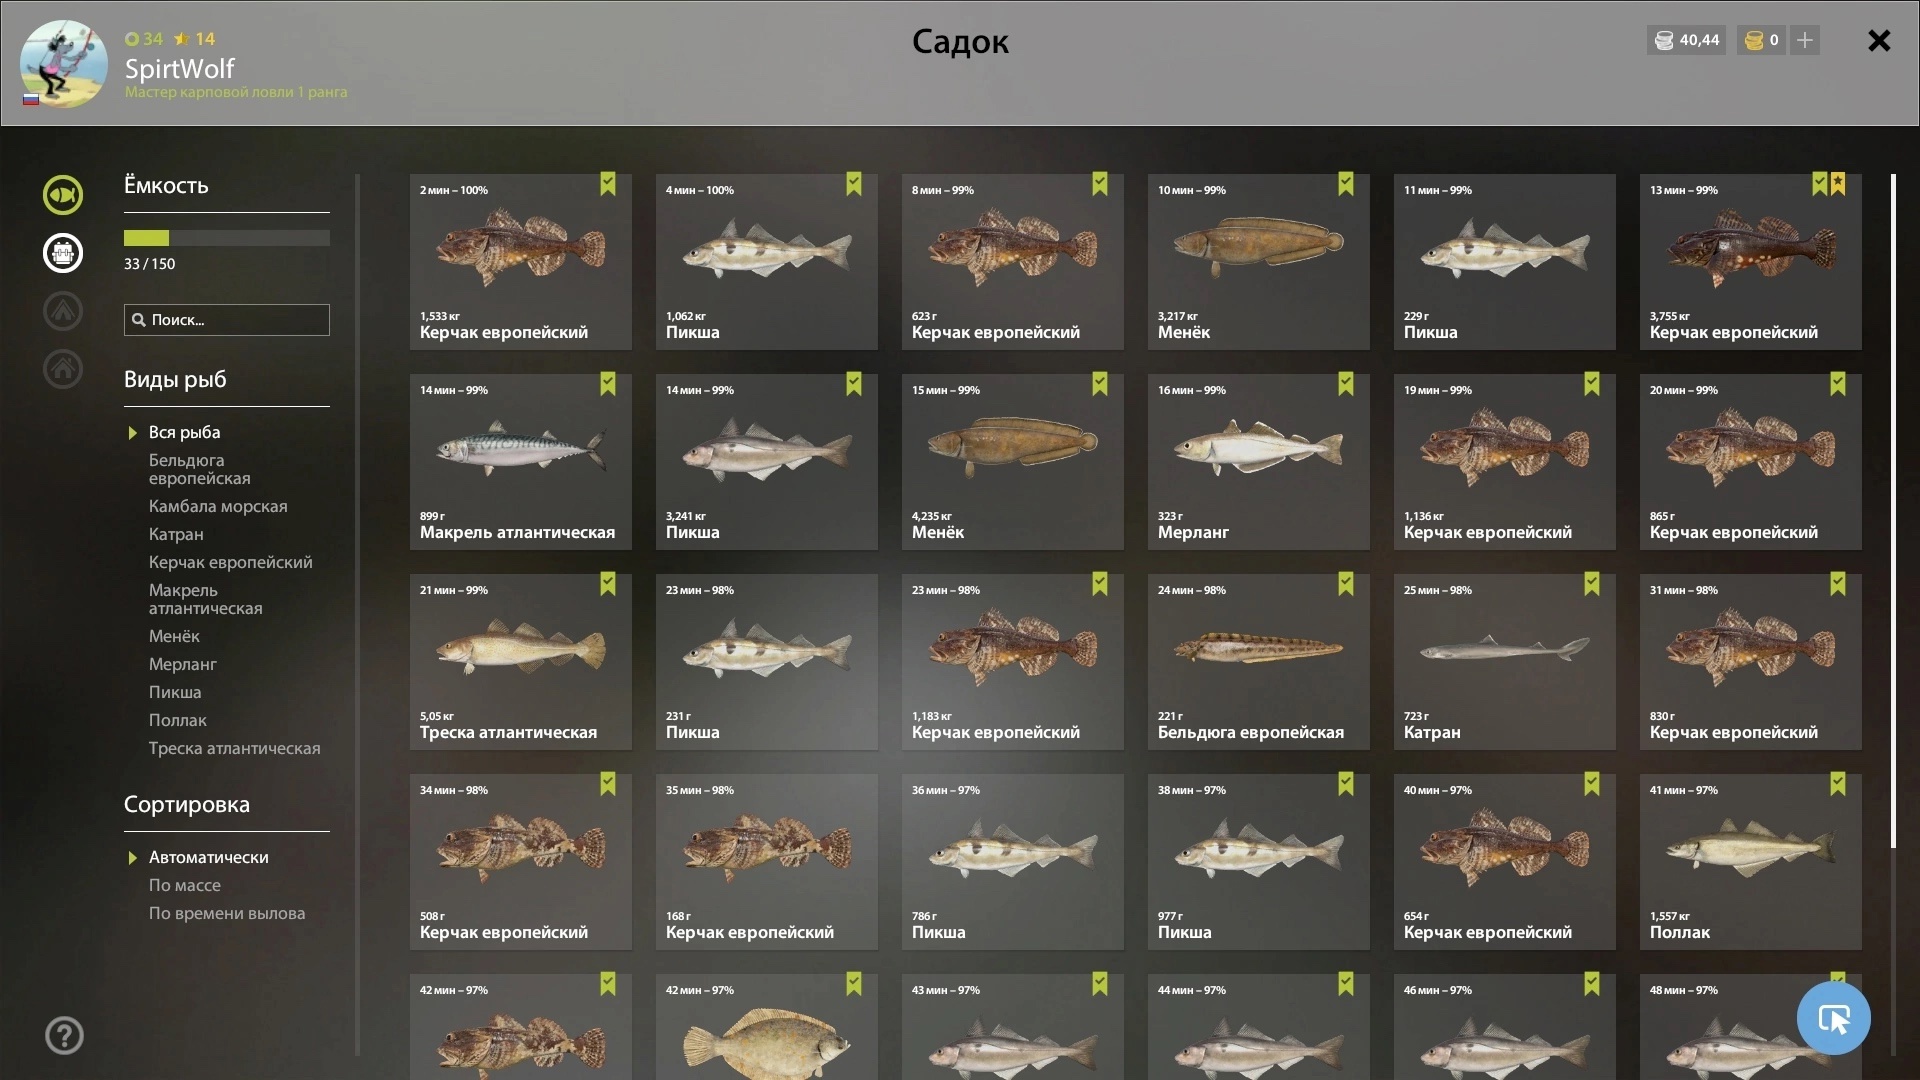
Task: Click the search magnifier icon
Action: tap(138, 320)
